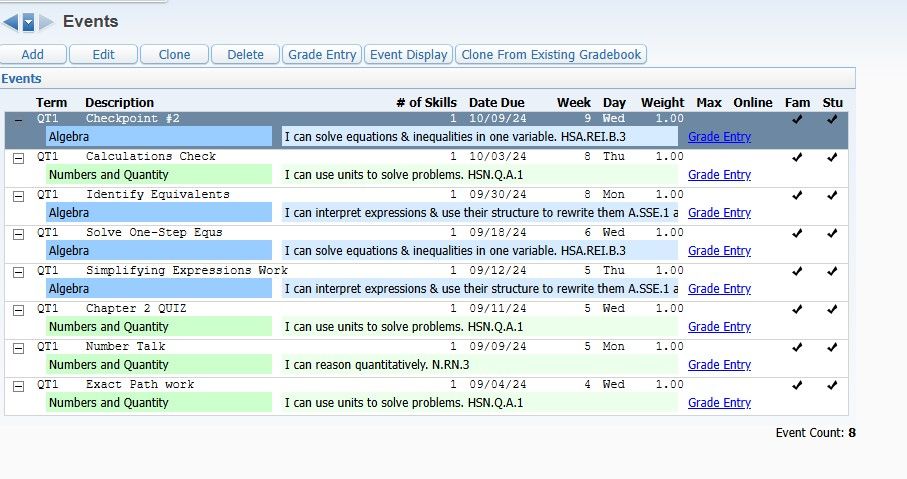Open Grade Entry from the toolbar
907x479 pixels.
(x=321, y=55)
